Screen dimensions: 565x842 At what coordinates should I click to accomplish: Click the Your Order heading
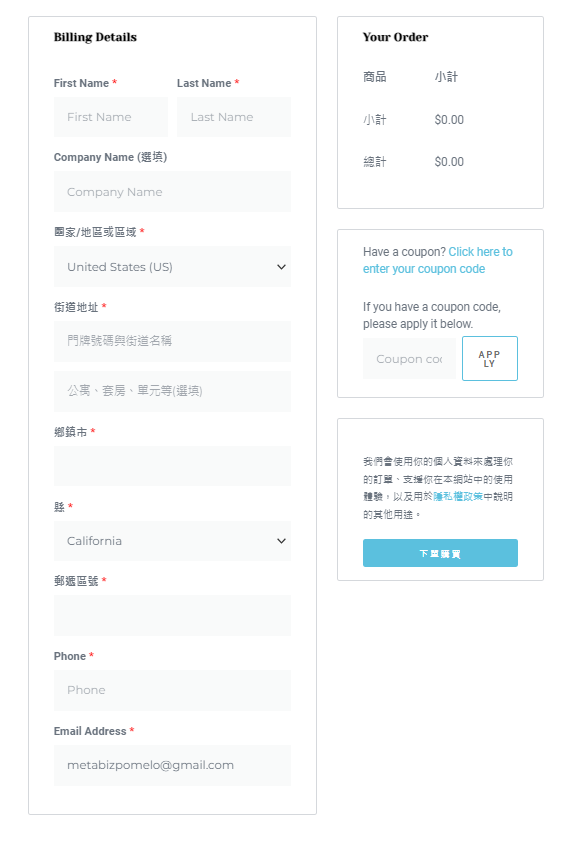(395, 37)
